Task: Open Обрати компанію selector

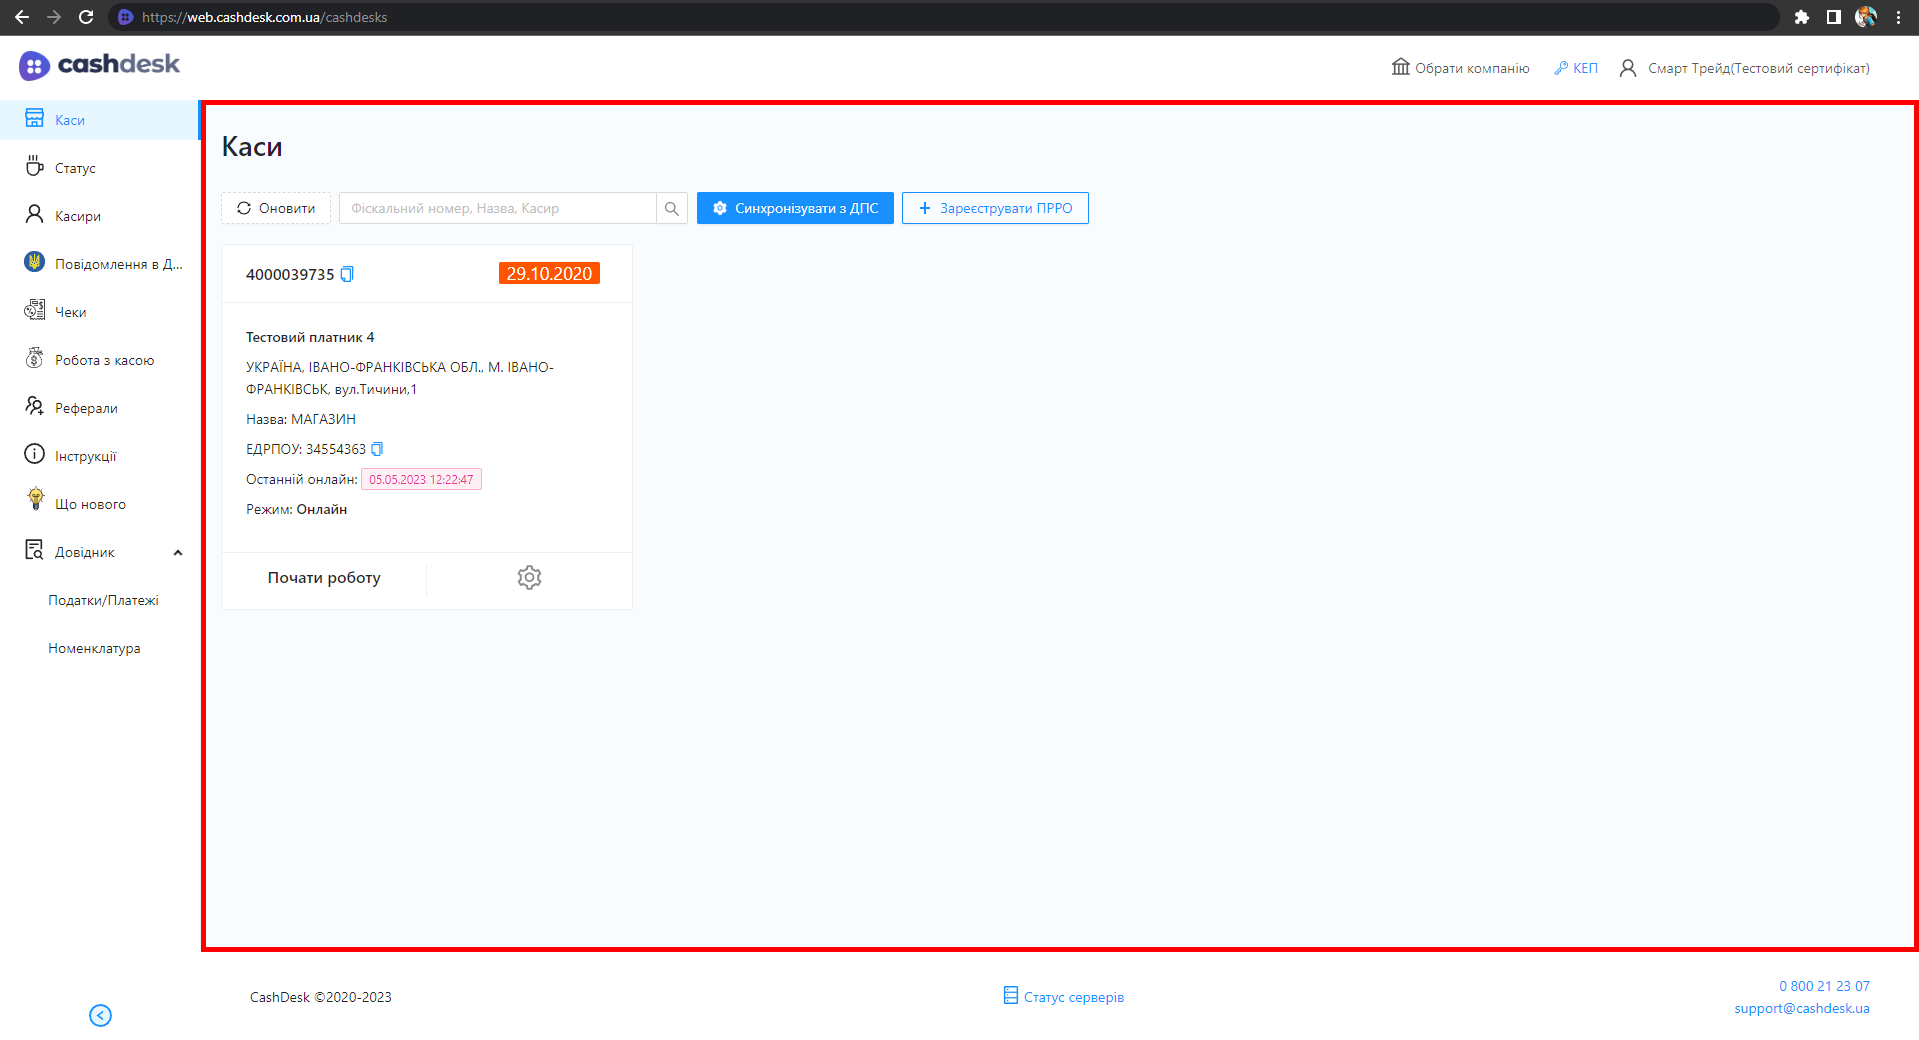Action: (1460, 68)
